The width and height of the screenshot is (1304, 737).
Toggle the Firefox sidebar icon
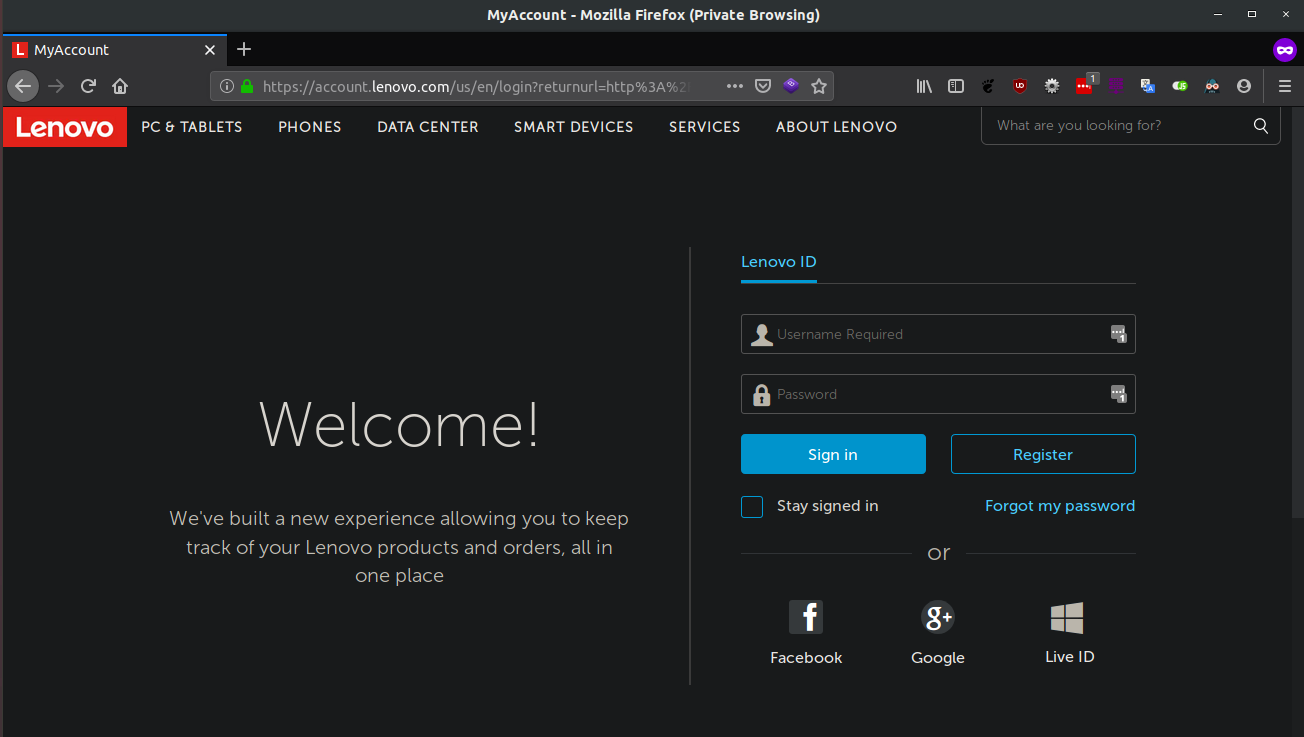pyautogui.click(x=956, y=86)
